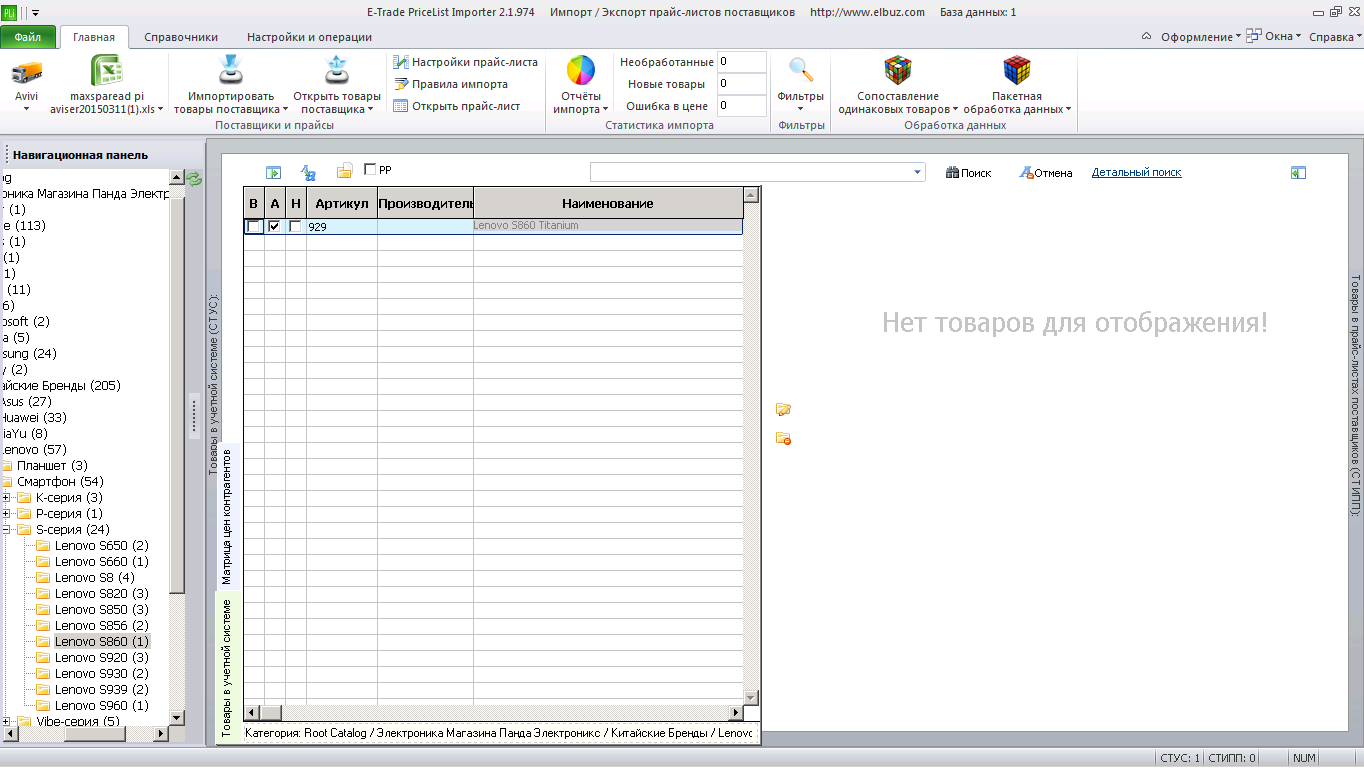Click Сопоставление одинаковых товаров cube icon
Viewport: 1364px width, 768px height.
(x=898, y=70)
